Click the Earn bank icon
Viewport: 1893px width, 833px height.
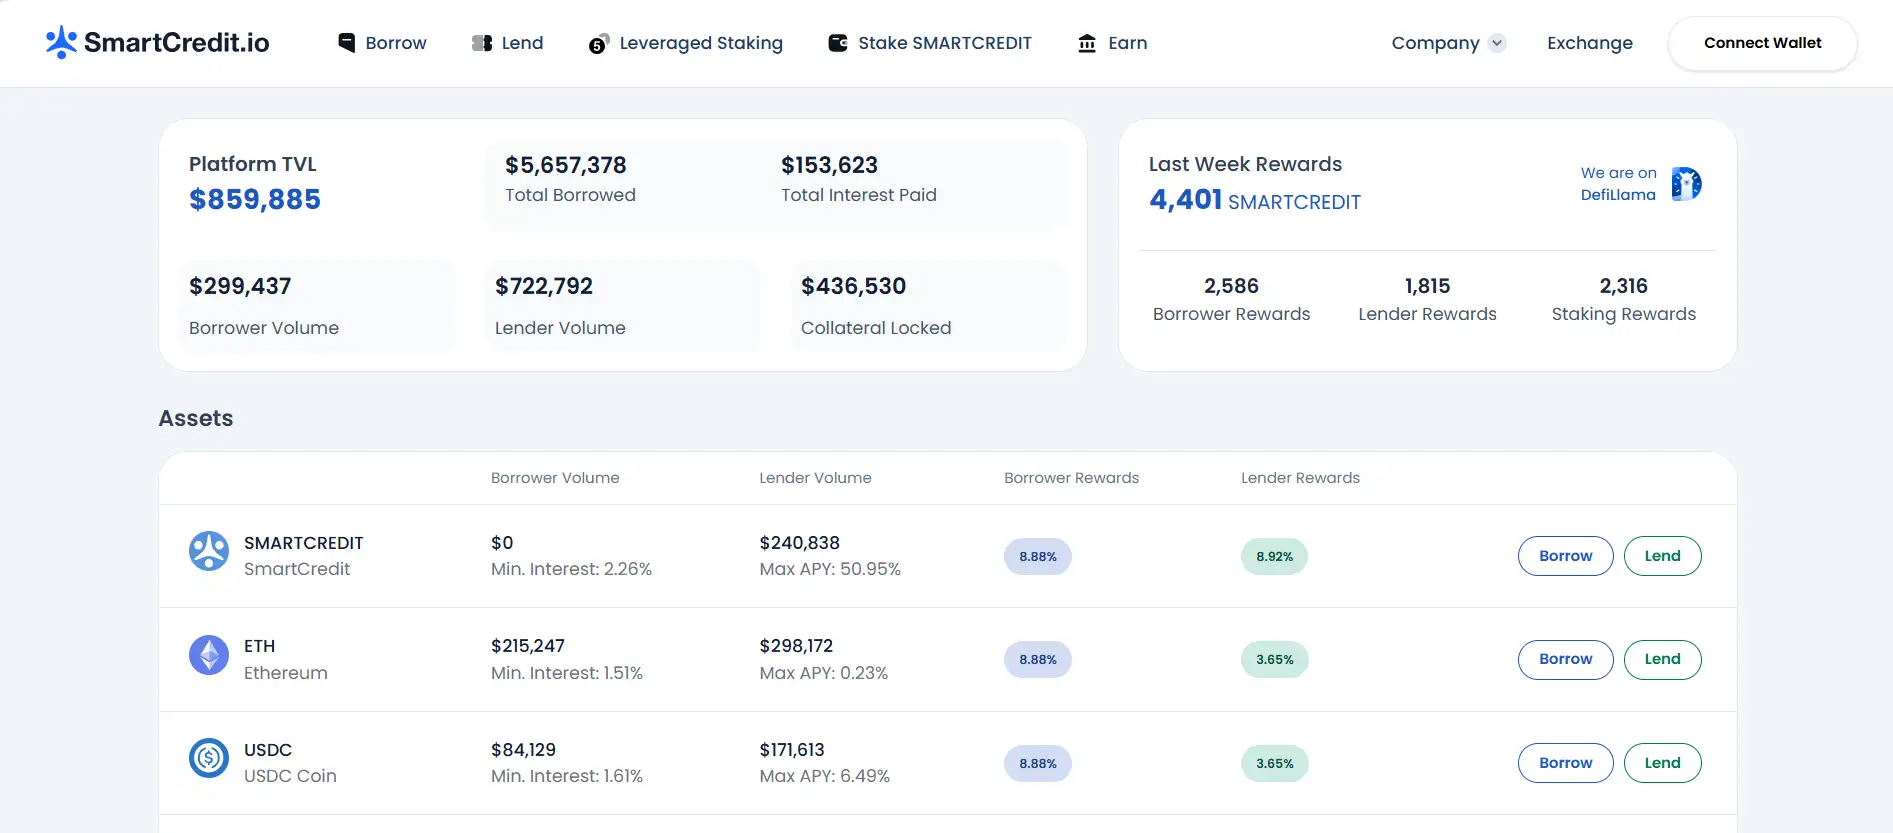coord(1087,43)
